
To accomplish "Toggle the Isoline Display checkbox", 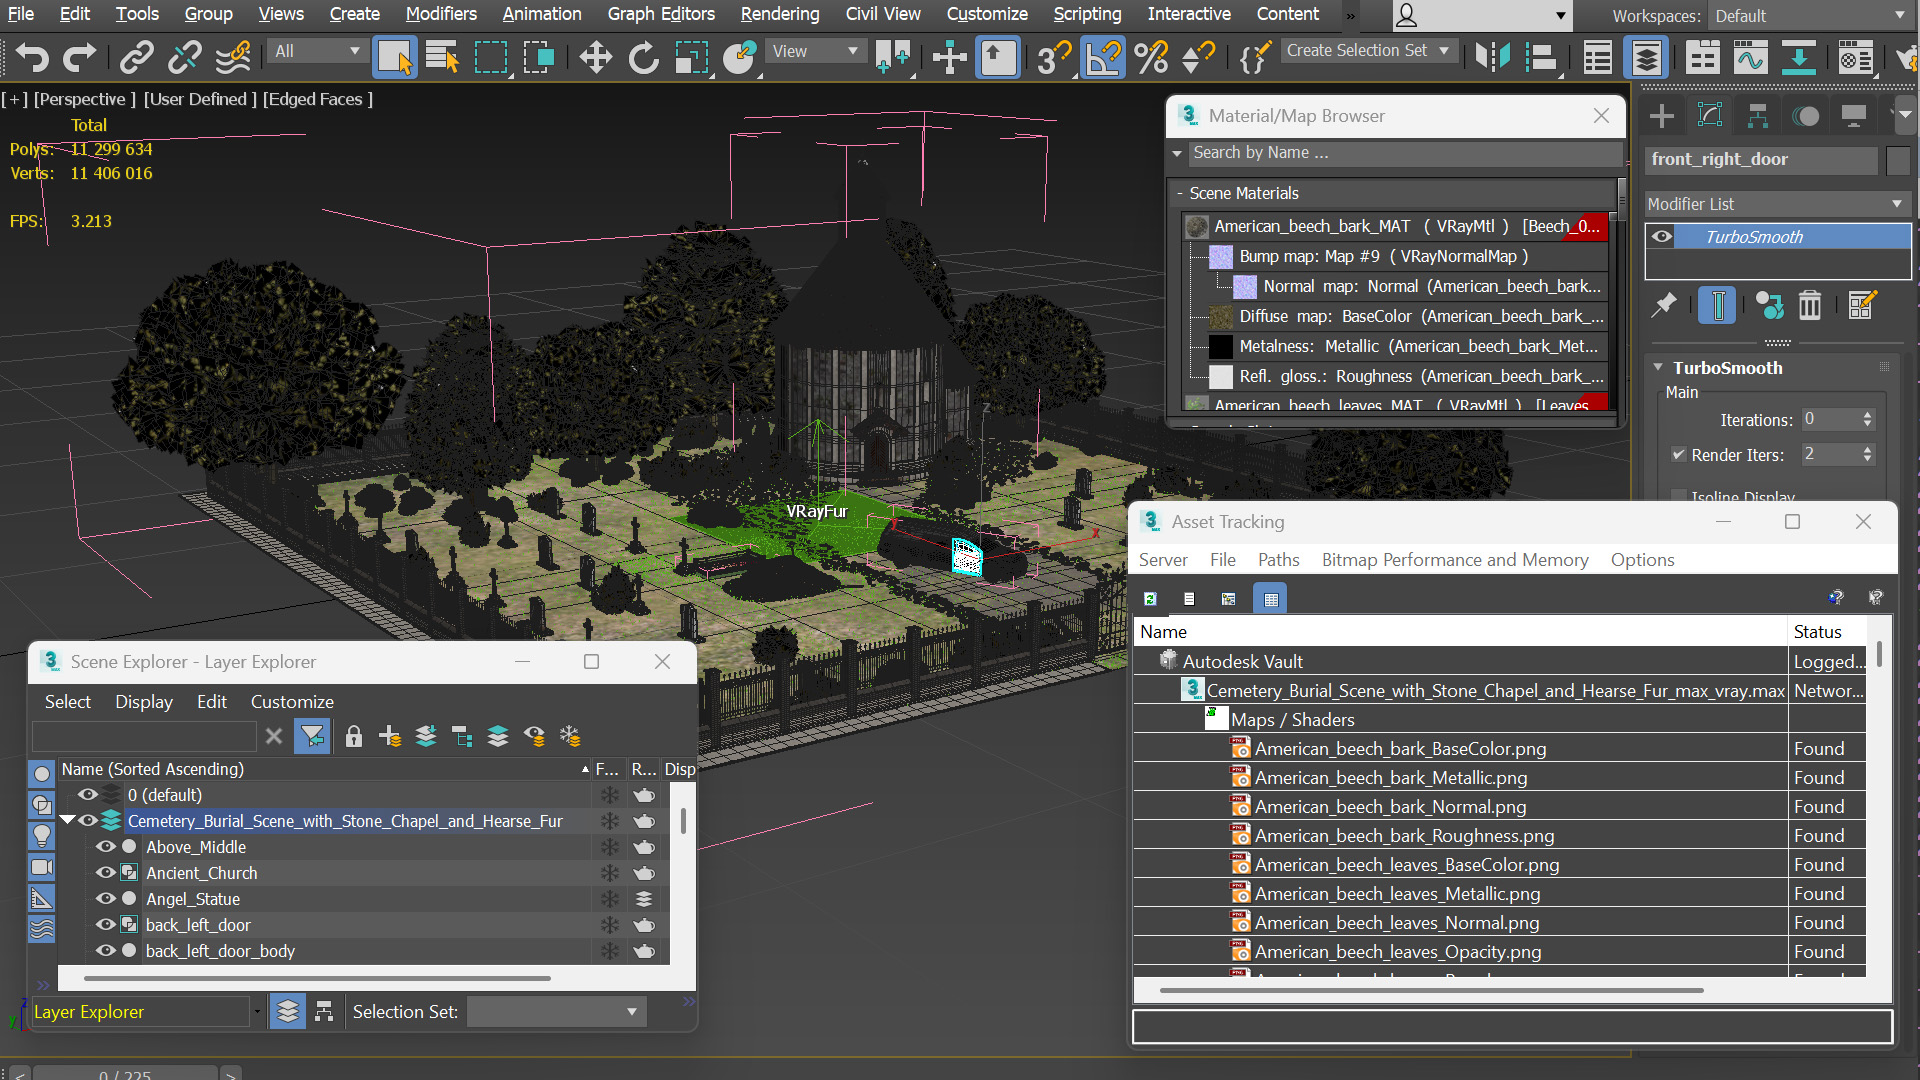I will point(1679,496).
